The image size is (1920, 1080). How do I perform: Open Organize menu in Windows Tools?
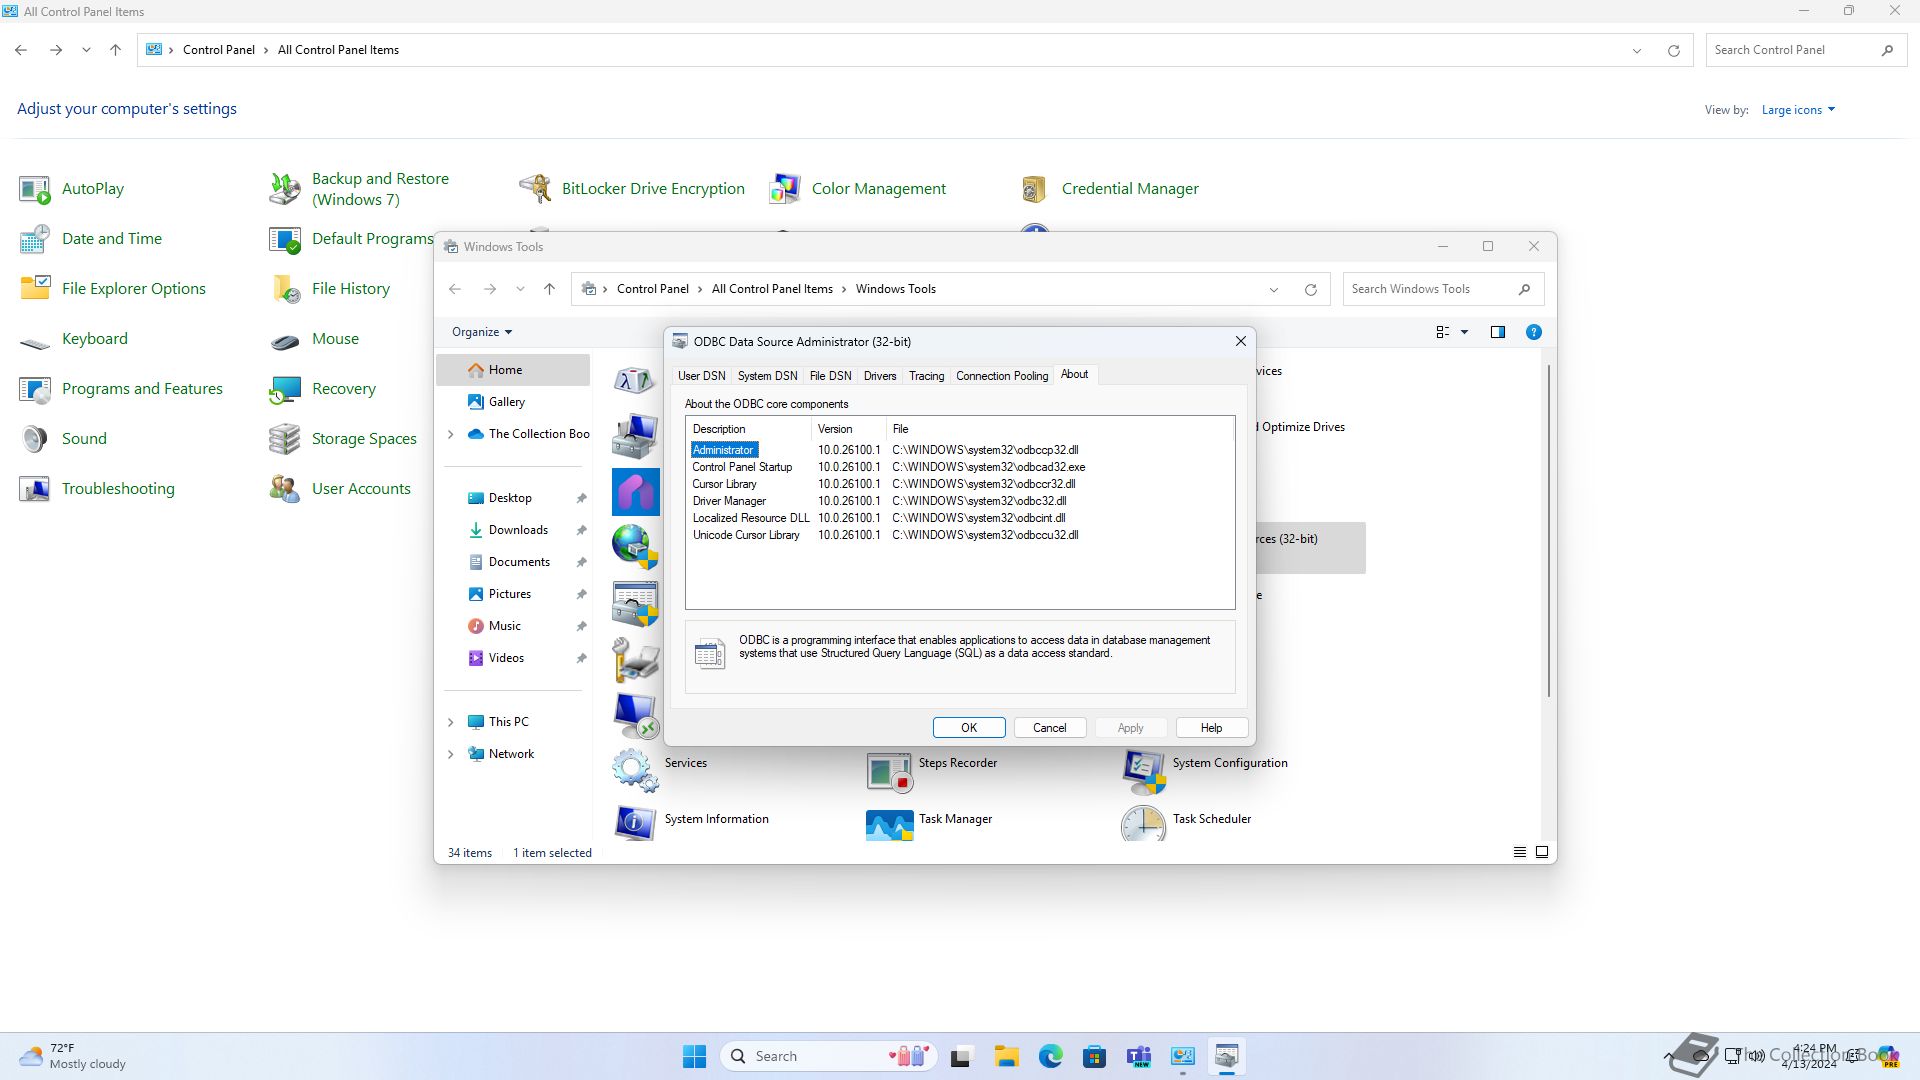pyautogui.click(x=482, y=332)
